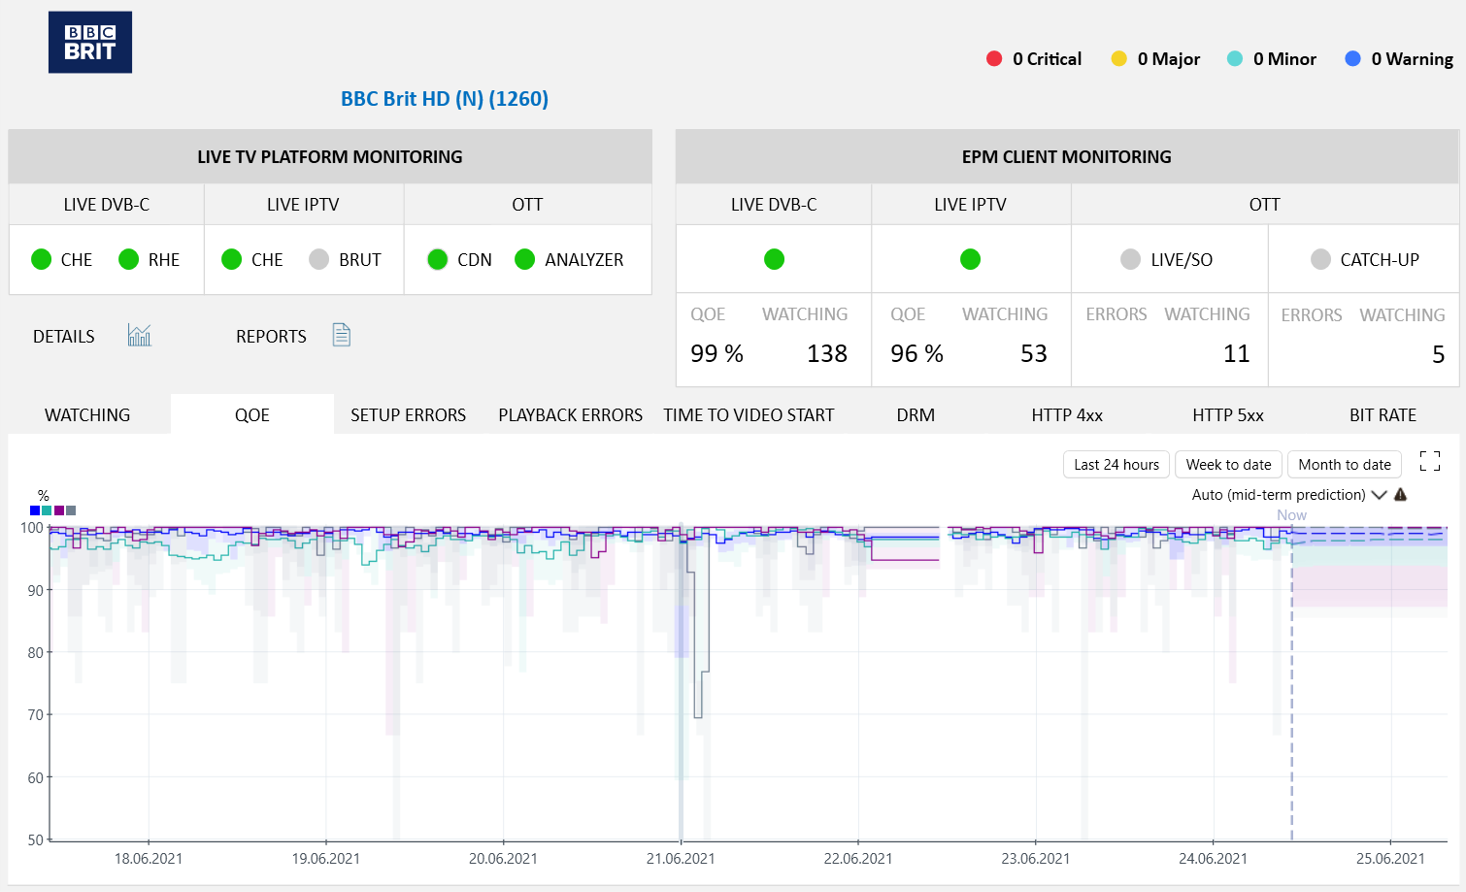Open the Reports document icon

pos(341,335)
